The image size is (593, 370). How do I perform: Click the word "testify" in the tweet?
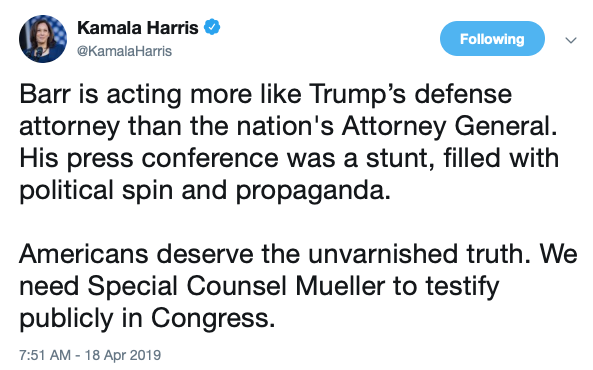[x=463, y=287]
